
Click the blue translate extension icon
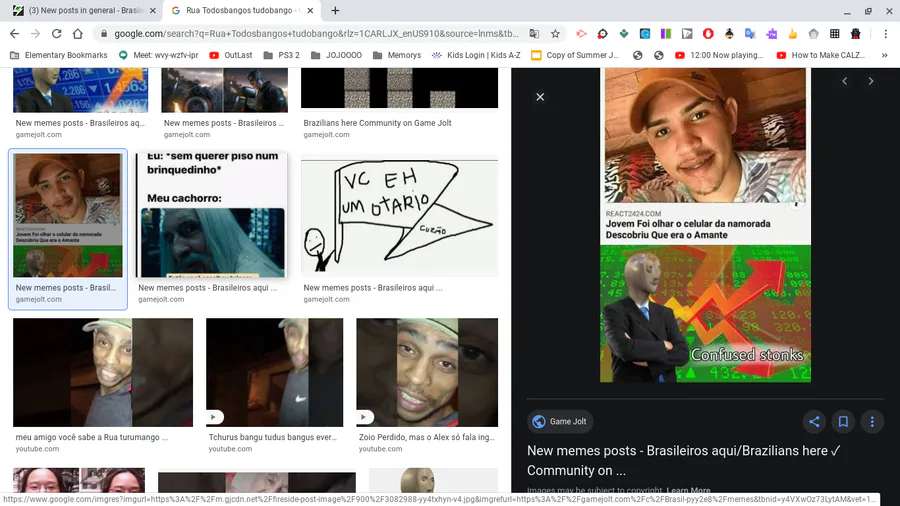(750, 34)
